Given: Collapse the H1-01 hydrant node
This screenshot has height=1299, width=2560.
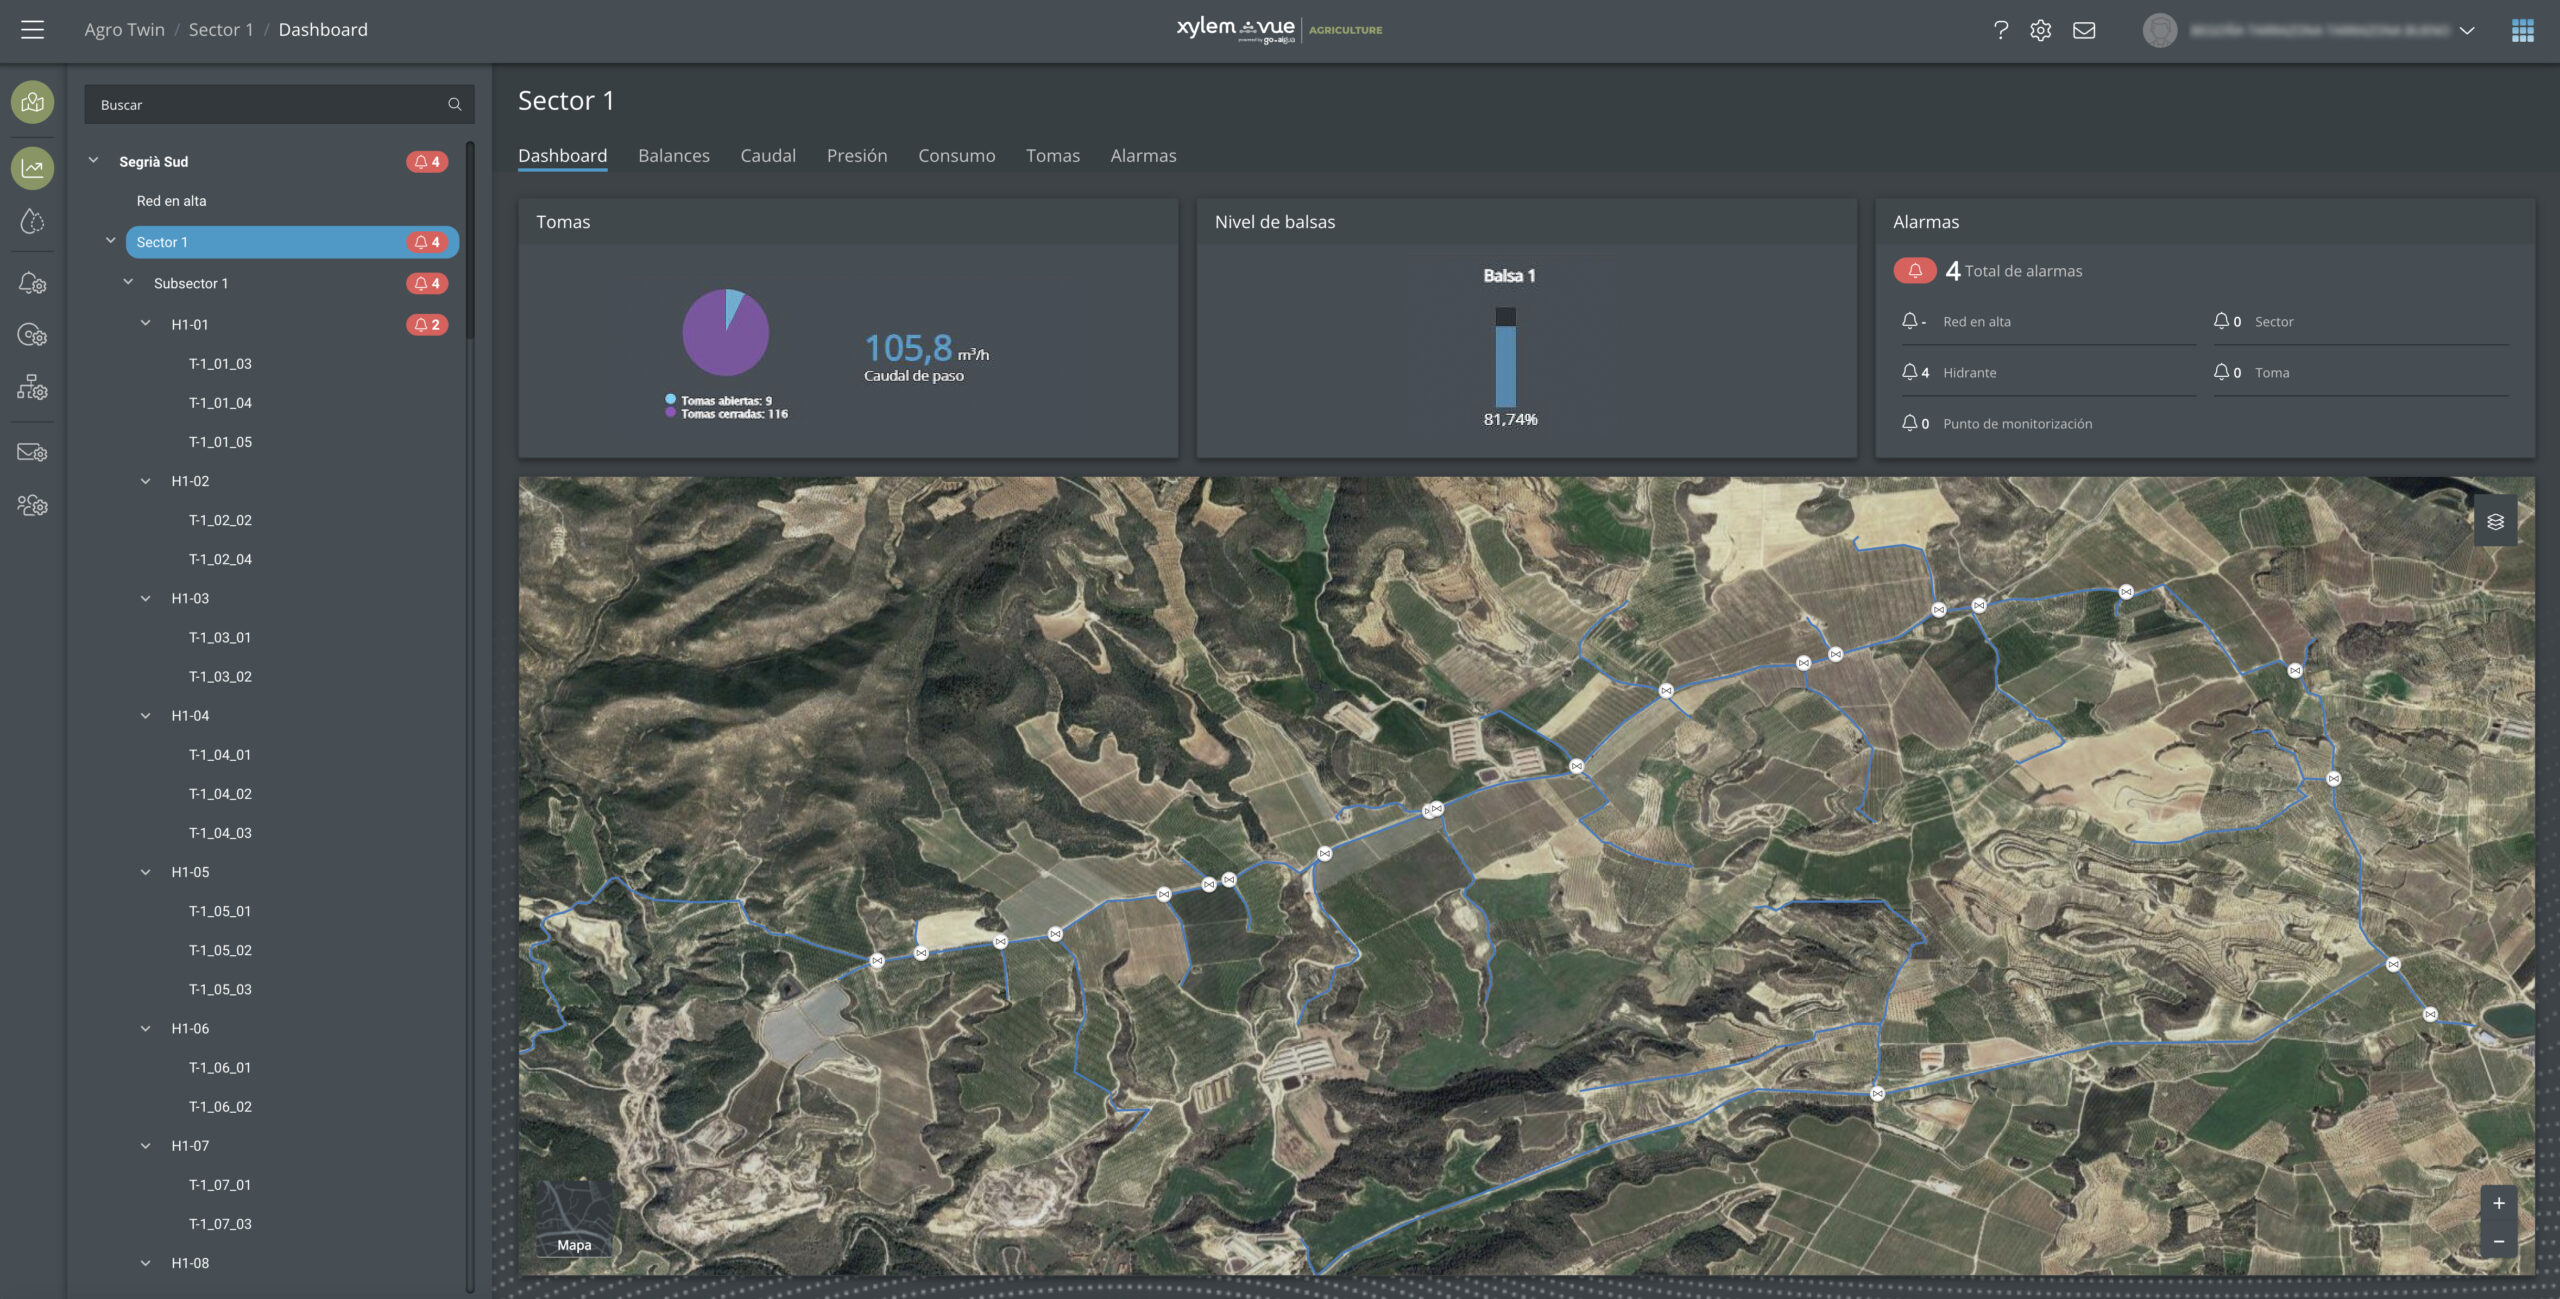Looking at the screenshot, I should 146,324.
